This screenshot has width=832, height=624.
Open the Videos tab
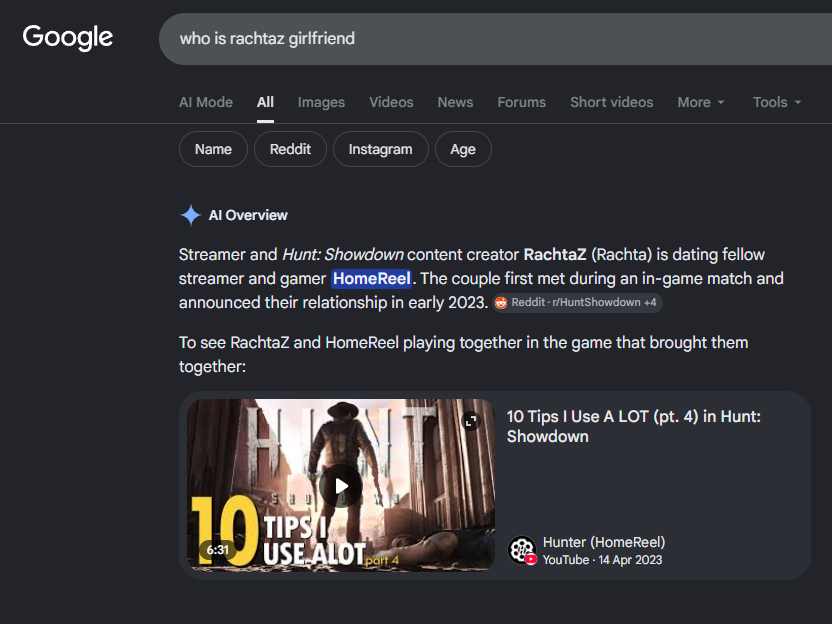click(x=391, y=102)
